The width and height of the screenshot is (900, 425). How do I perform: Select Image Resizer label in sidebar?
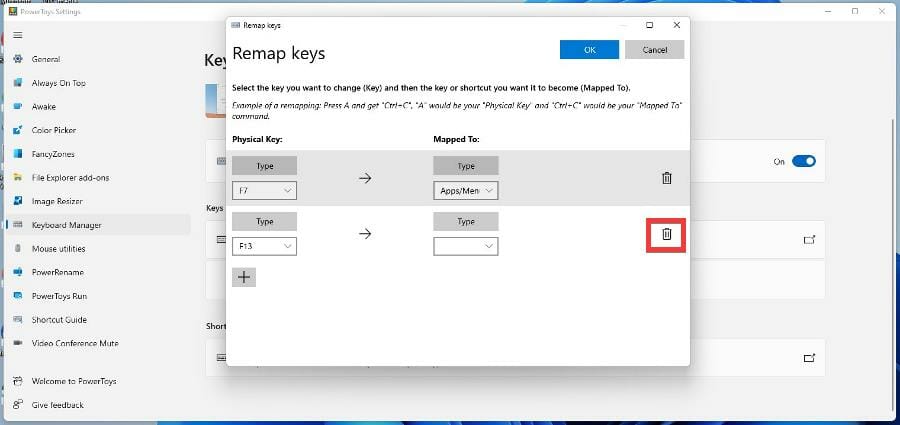click(57, 201)
